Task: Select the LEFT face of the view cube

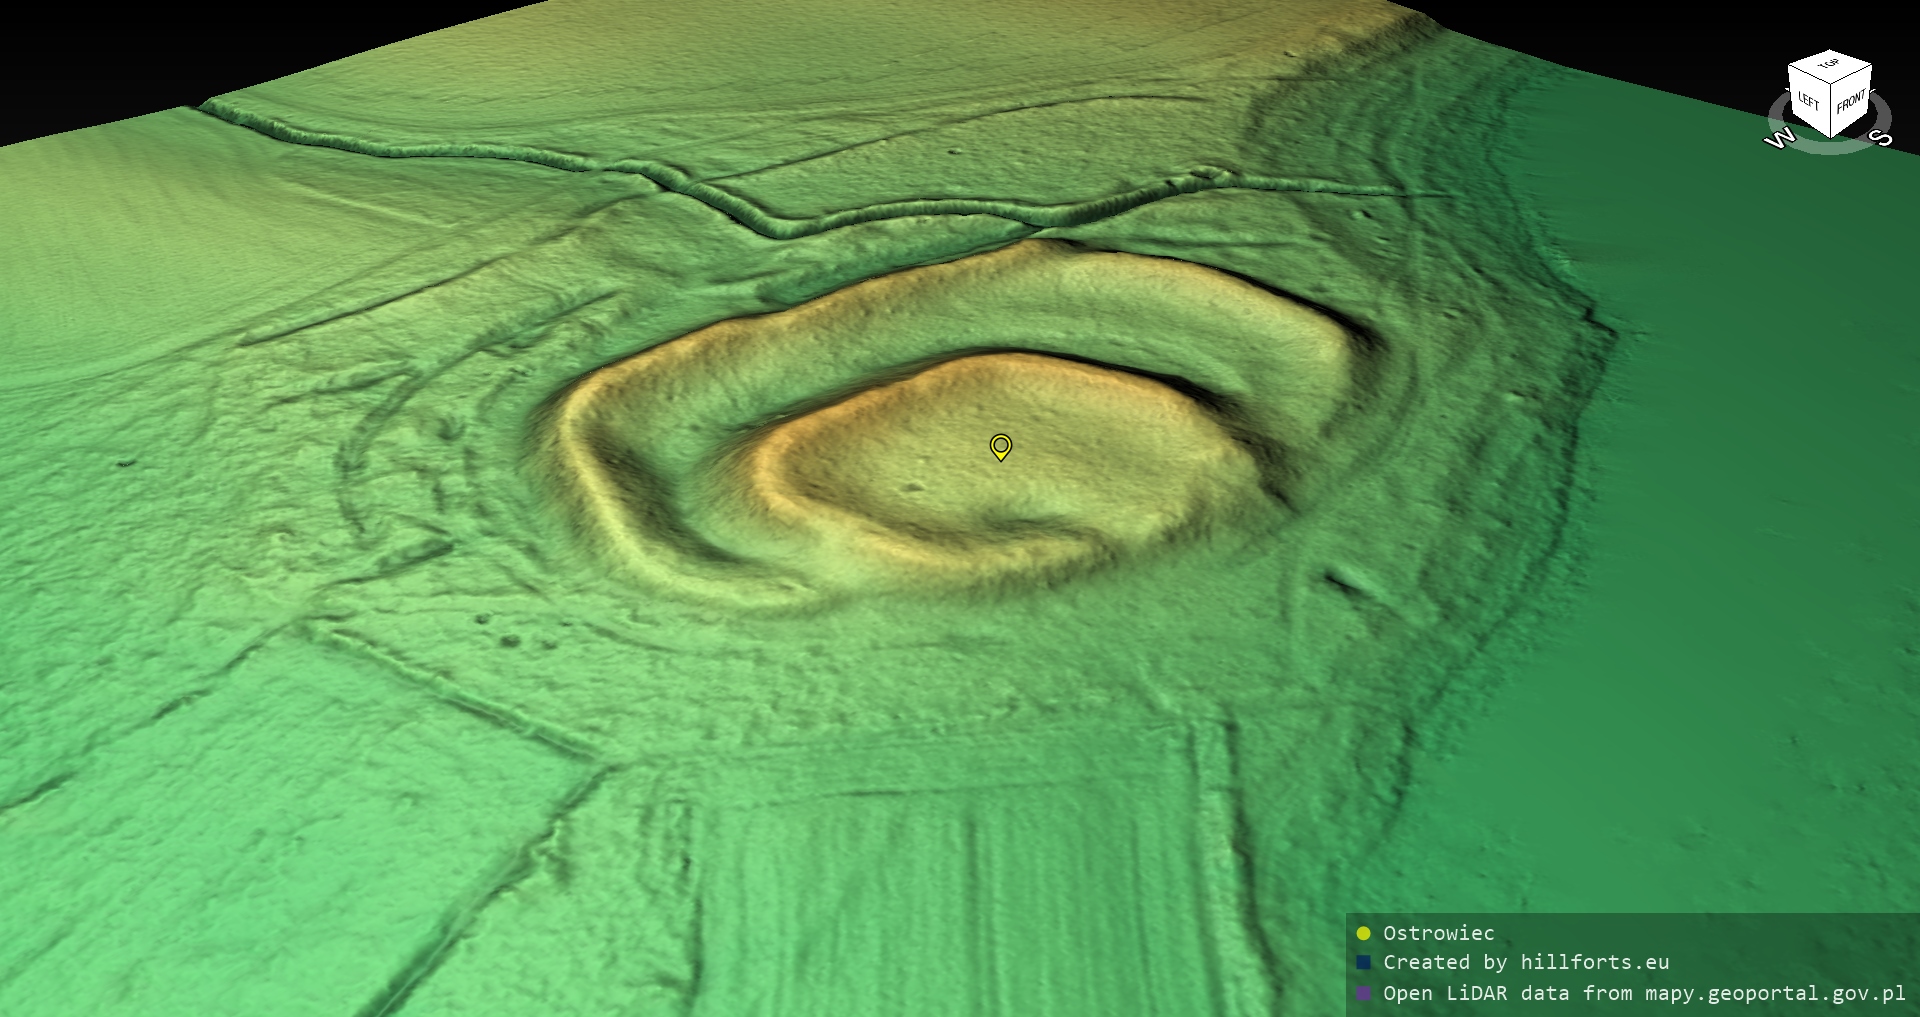Action: 1809,100
